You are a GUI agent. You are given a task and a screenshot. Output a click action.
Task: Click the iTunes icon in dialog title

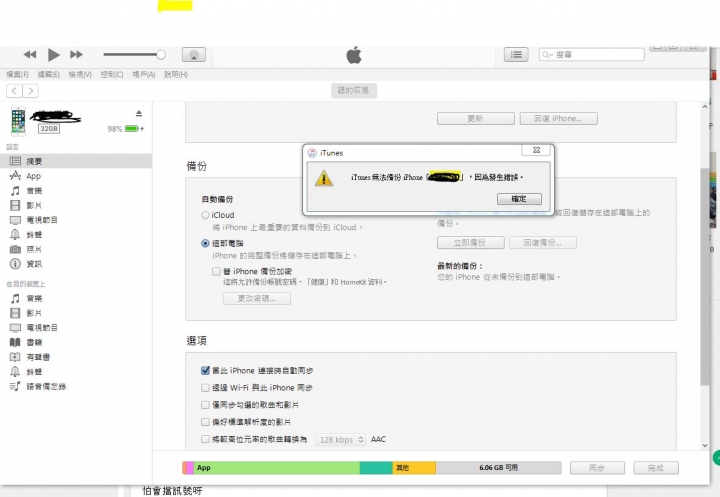[x=312, y=153]
